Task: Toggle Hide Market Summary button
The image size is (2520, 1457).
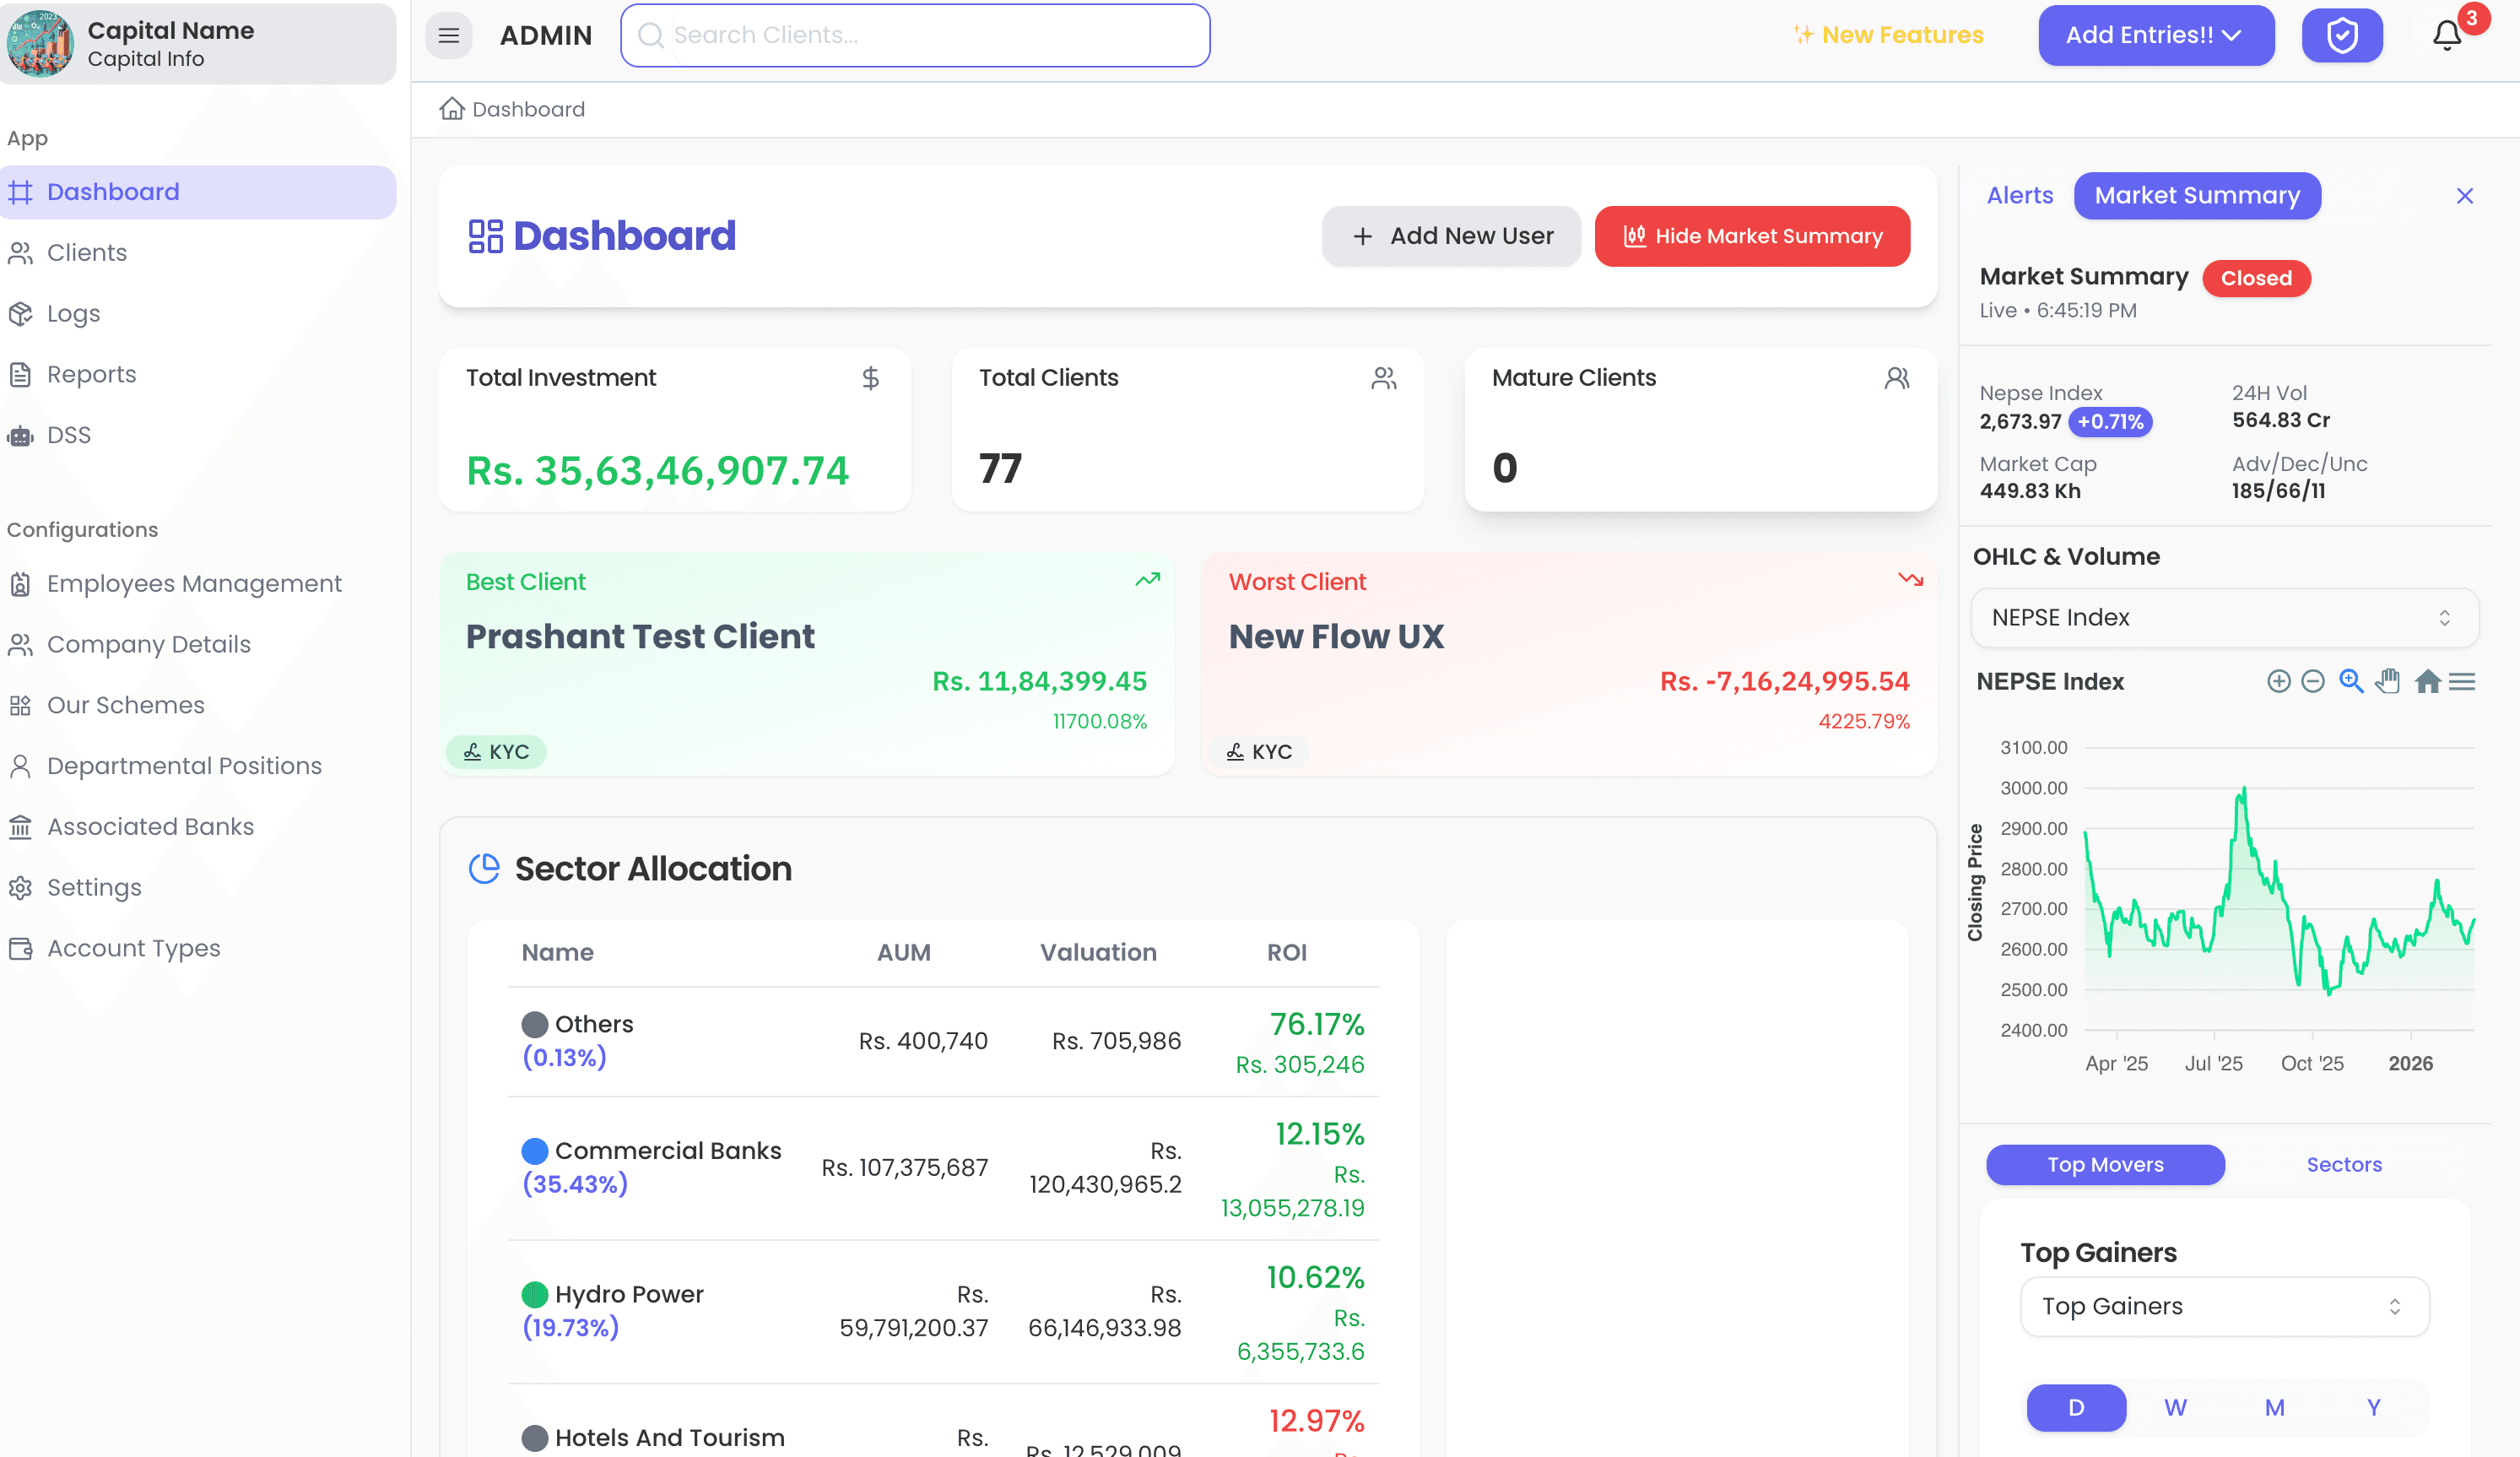Action: pyautogui.click(x=1752, y=236)
